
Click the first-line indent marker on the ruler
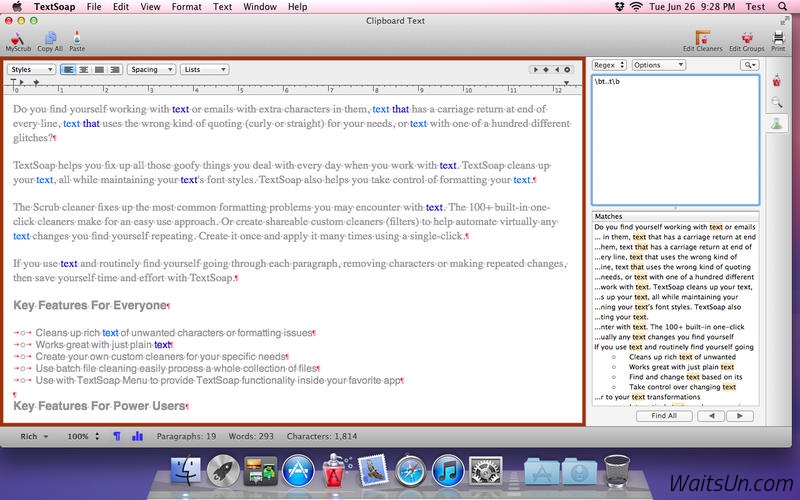point(14,82)
